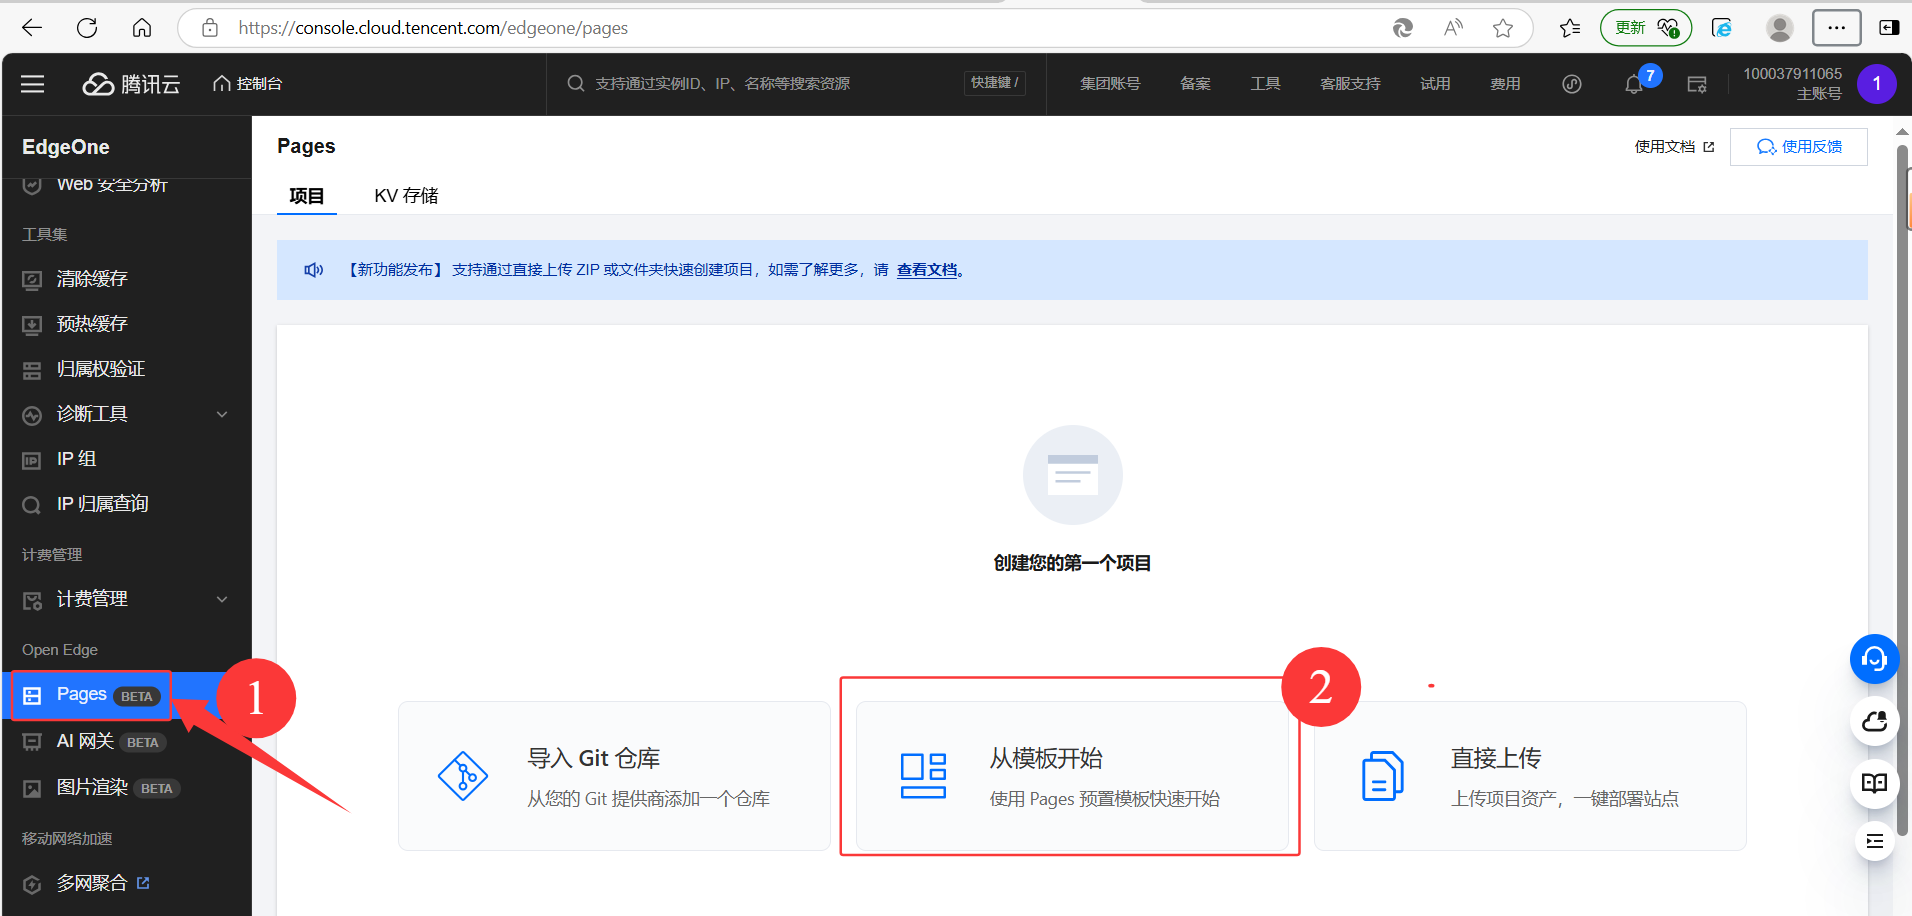
Task: Go back with the browser back arrow
Action: click(x=32, y=28)
